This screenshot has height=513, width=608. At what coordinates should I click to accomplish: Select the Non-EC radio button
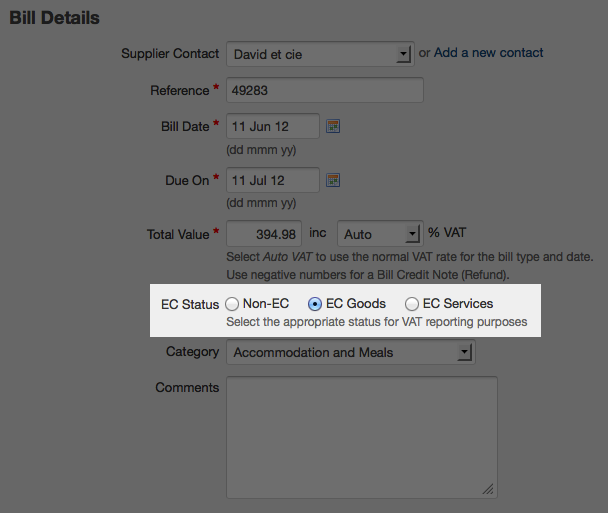(x=233, y=304)
